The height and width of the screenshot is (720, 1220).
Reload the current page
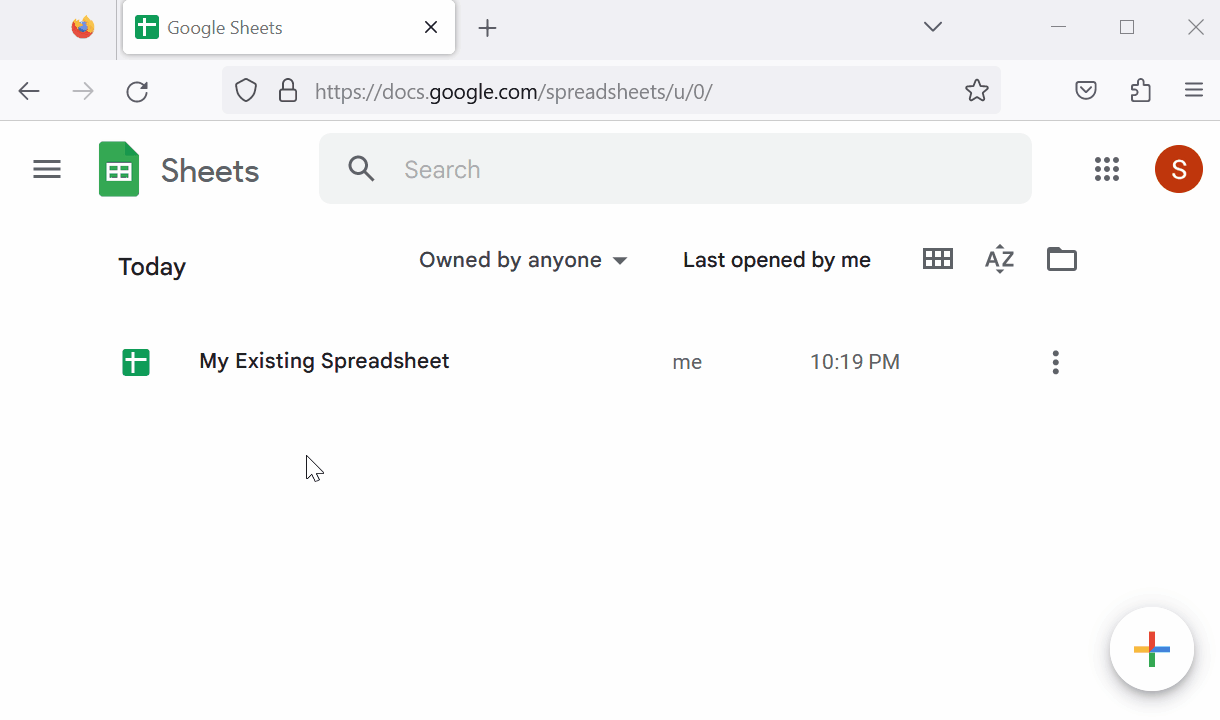point(137,92)
